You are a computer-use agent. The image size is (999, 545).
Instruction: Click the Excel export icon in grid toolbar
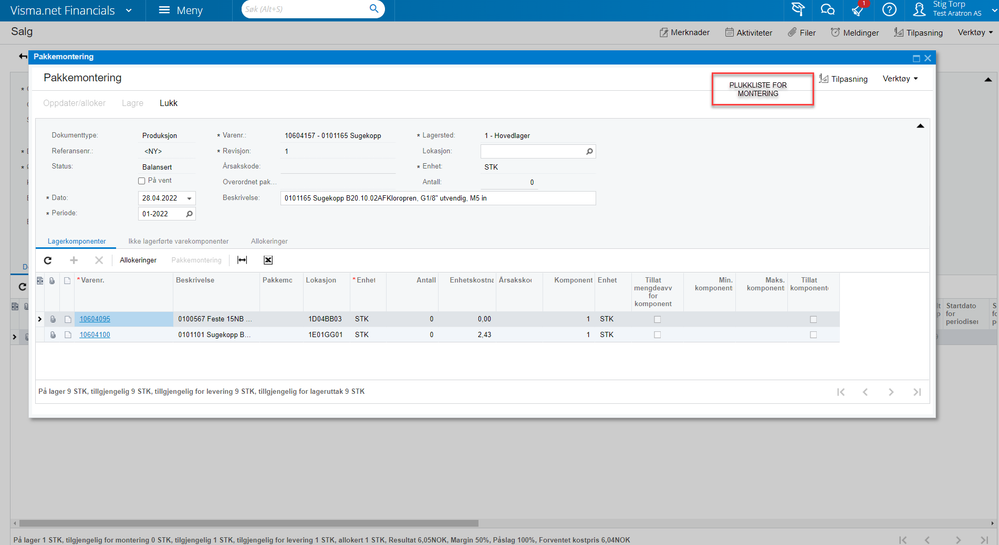268,260
